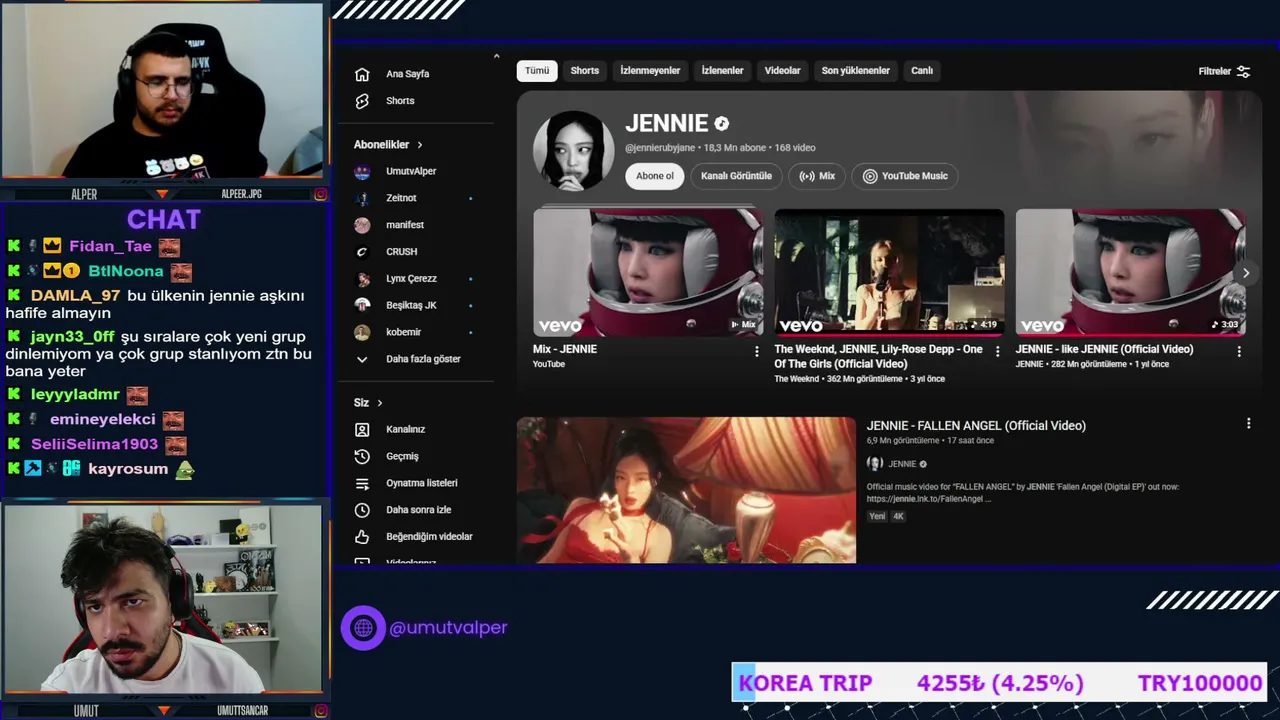Select the Canlı filter chip
Image resolution: width=1280 pixels, height=720 pixels.
[922, 71]
